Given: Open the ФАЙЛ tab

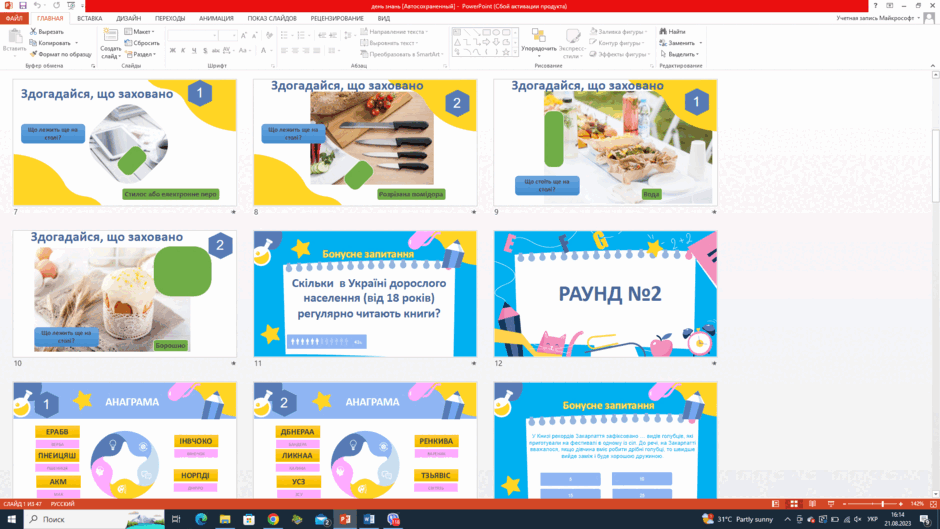Looking at the screenshot, I should 14,18.
